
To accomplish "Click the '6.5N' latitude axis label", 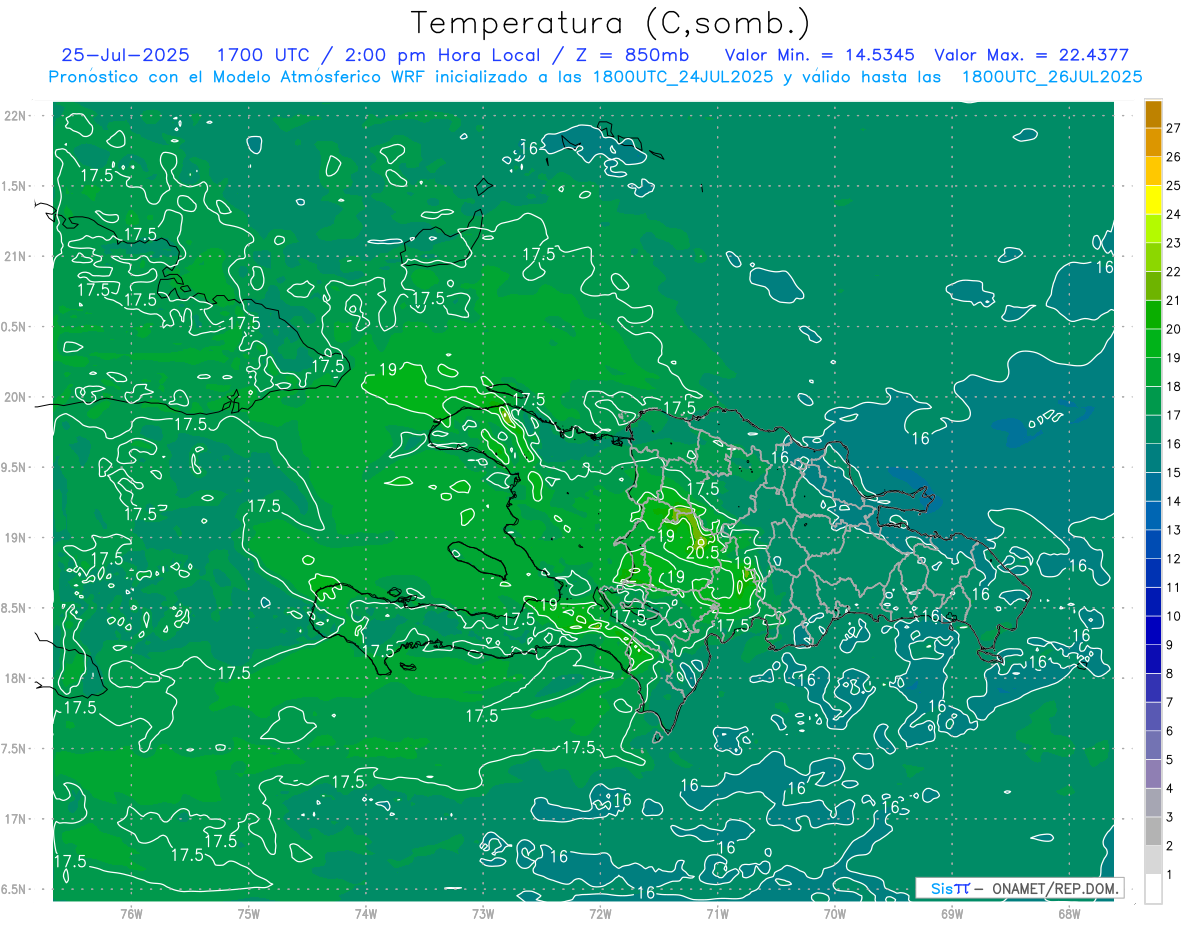I will 15,889.
